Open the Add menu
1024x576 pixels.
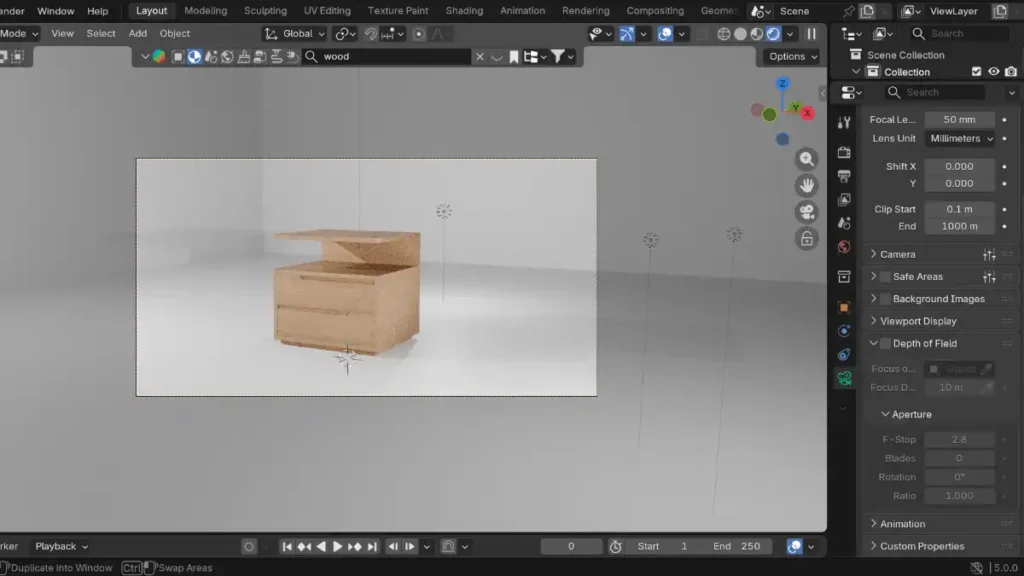[137, 34]
